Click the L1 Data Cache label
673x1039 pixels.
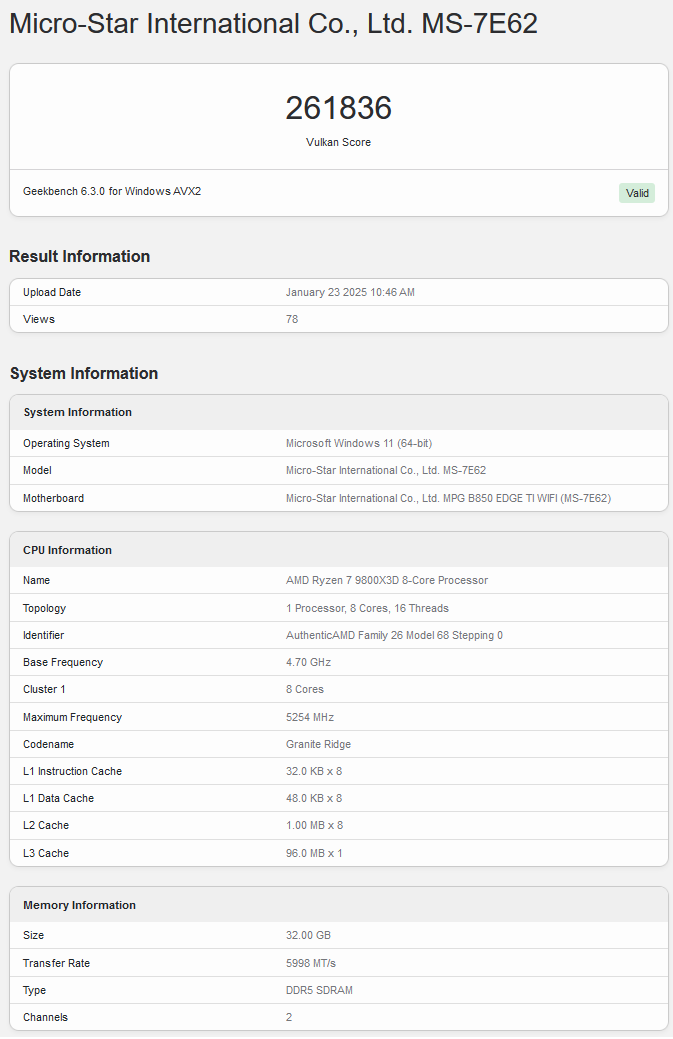tap(58, 799)
